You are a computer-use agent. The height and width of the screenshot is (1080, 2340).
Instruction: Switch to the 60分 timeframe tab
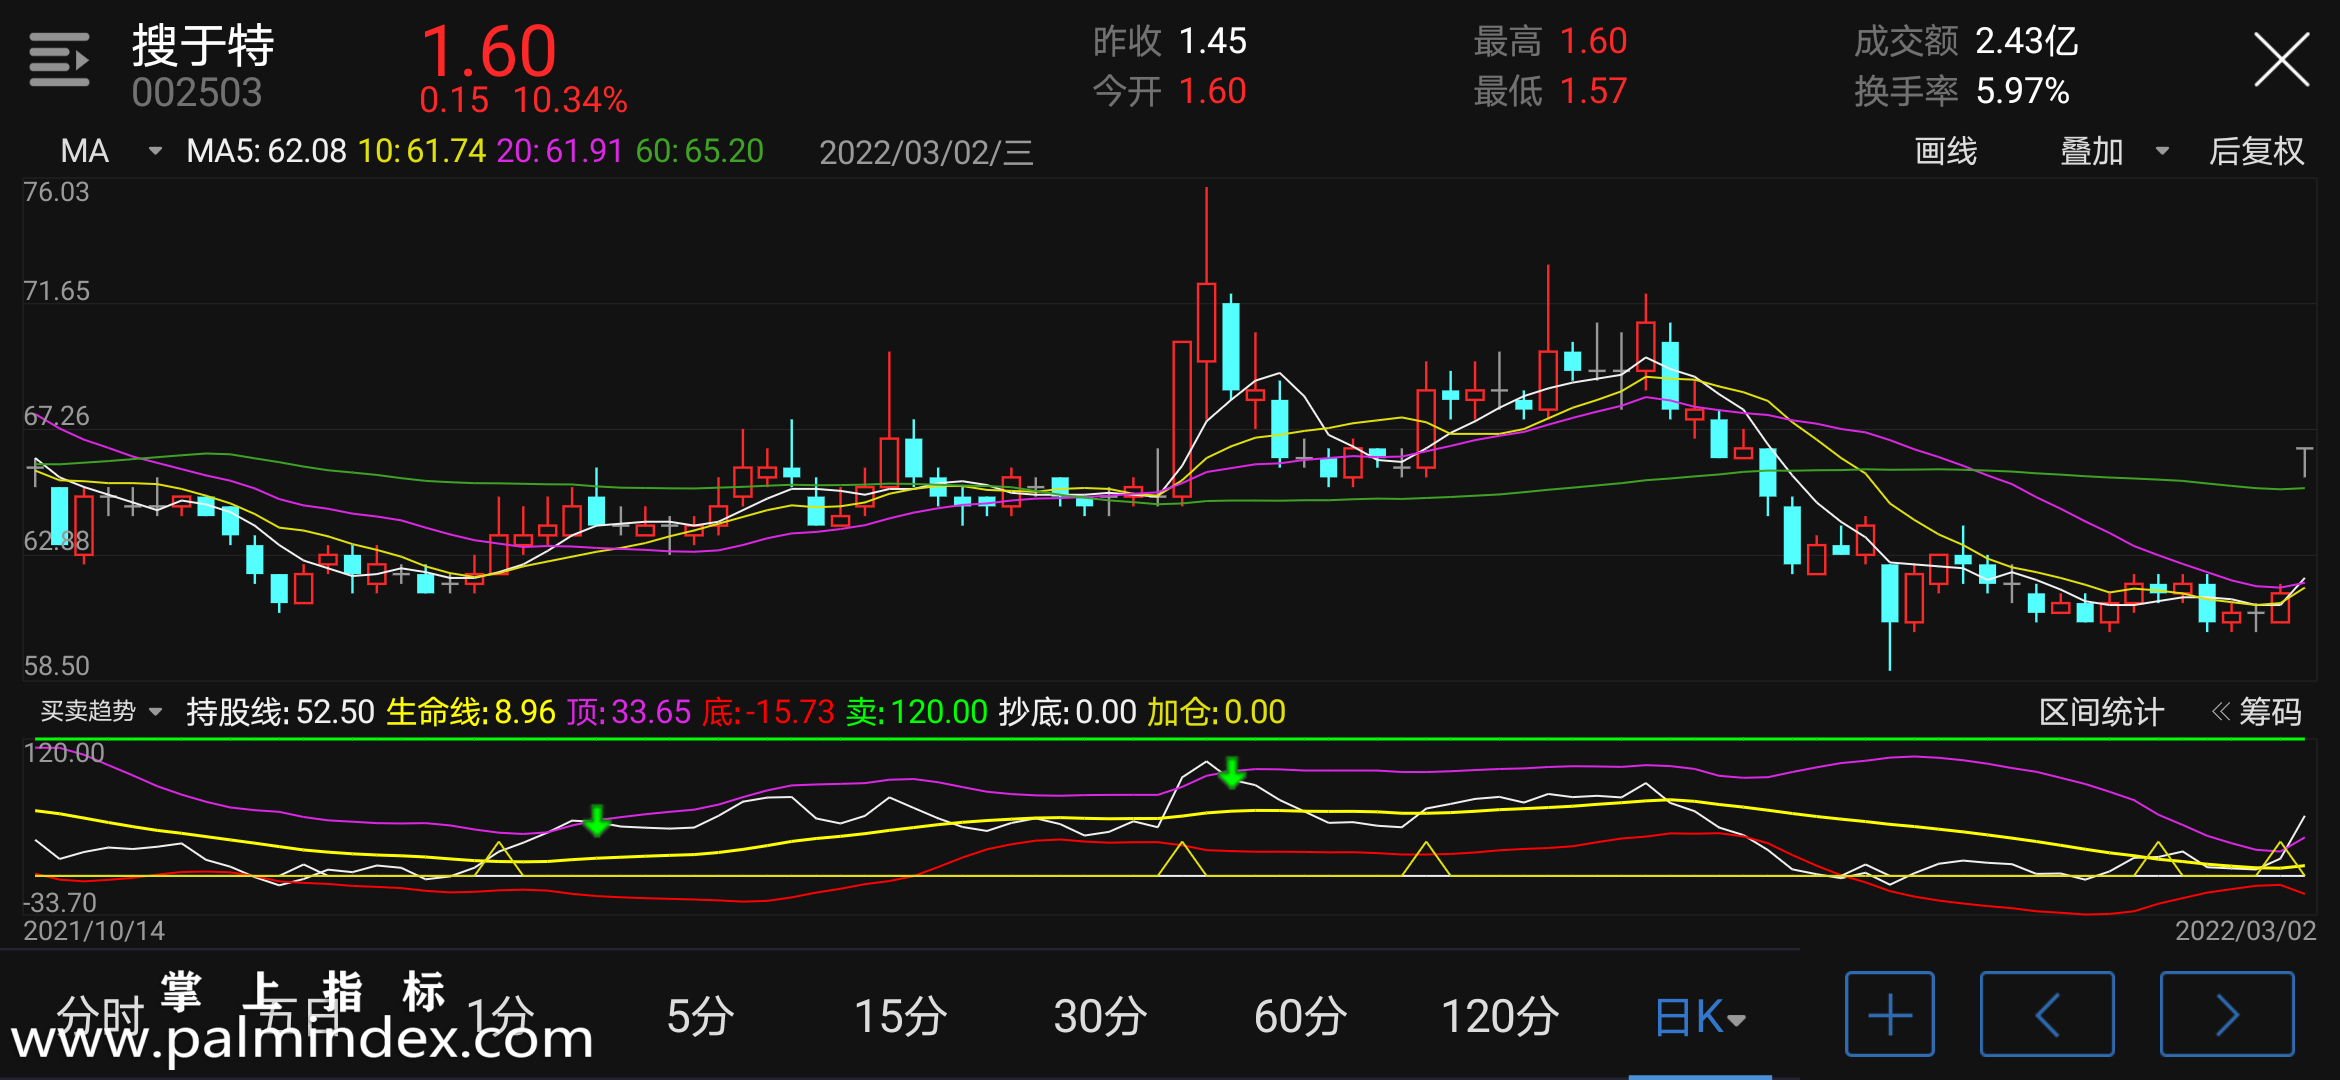coord(1300,1017)
